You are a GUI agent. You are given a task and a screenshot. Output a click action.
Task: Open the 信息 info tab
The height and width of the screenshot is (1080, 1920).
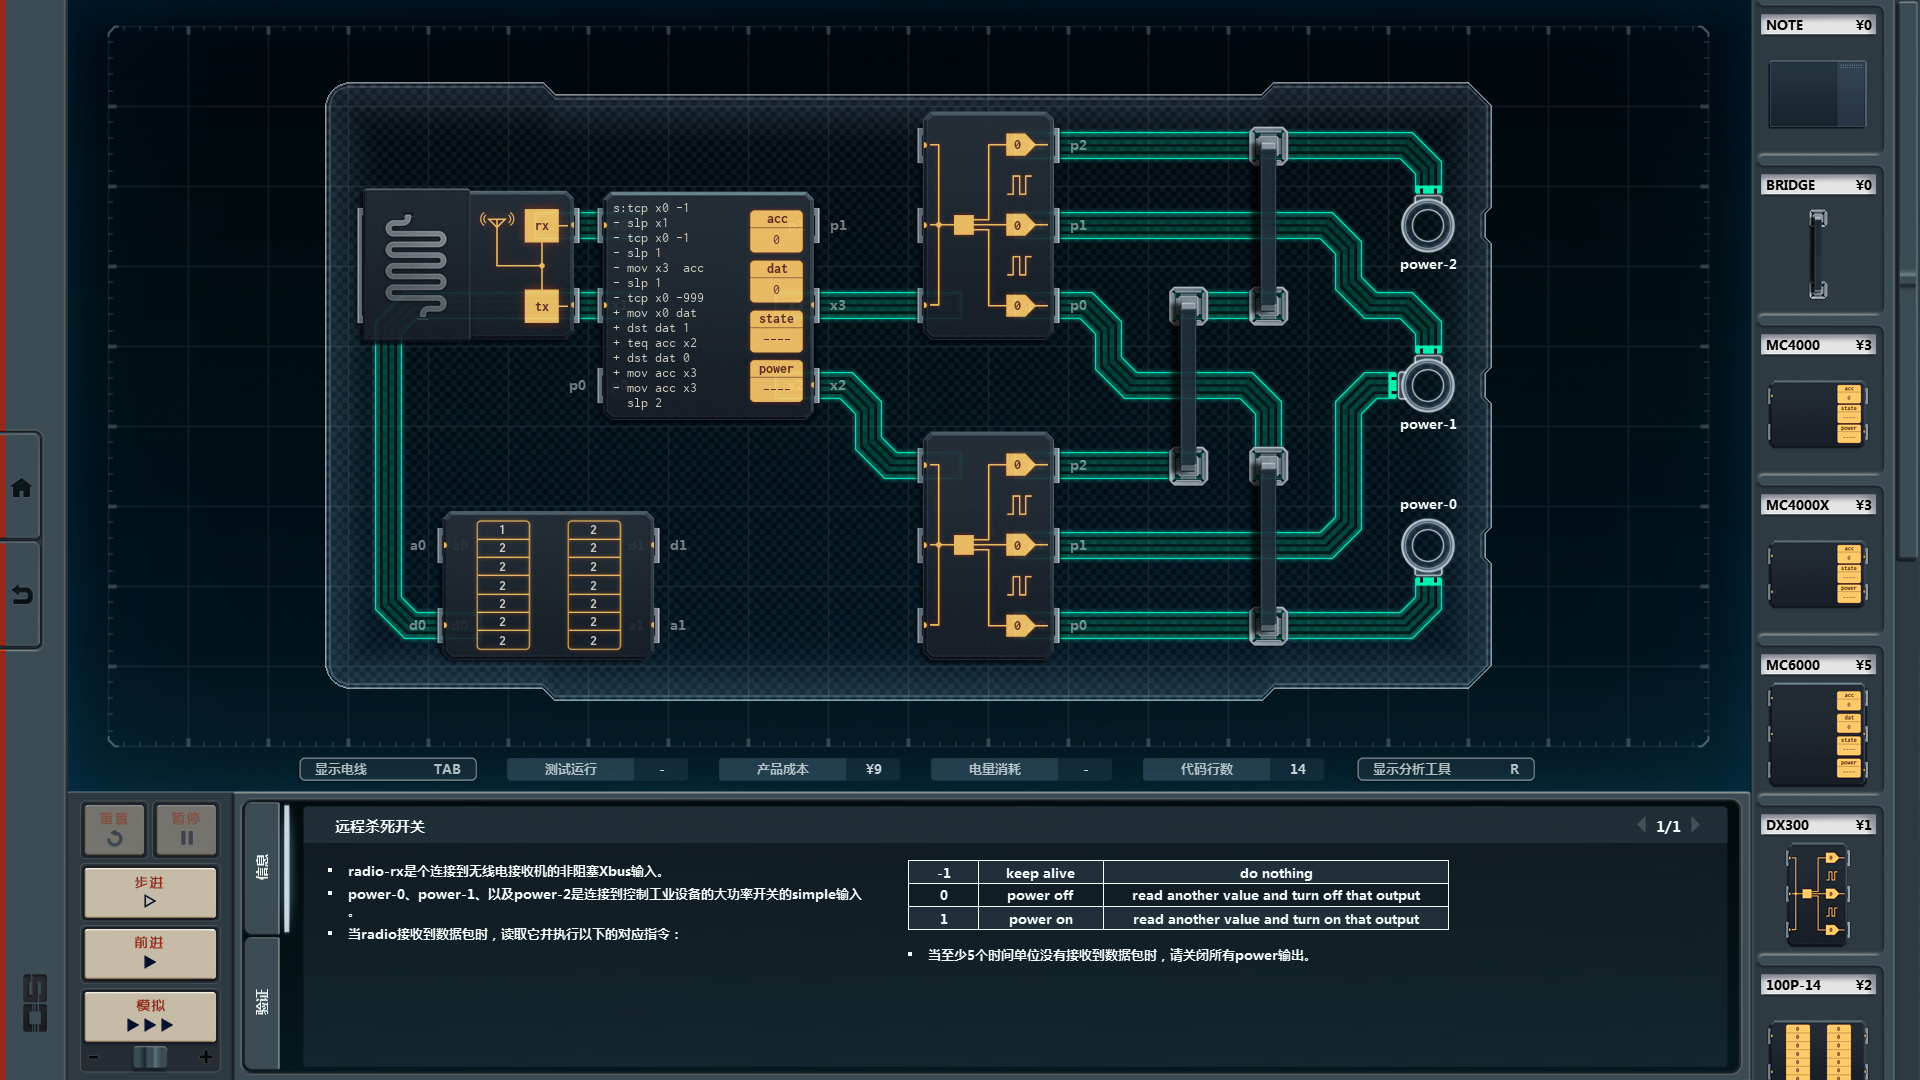point(262,866)
